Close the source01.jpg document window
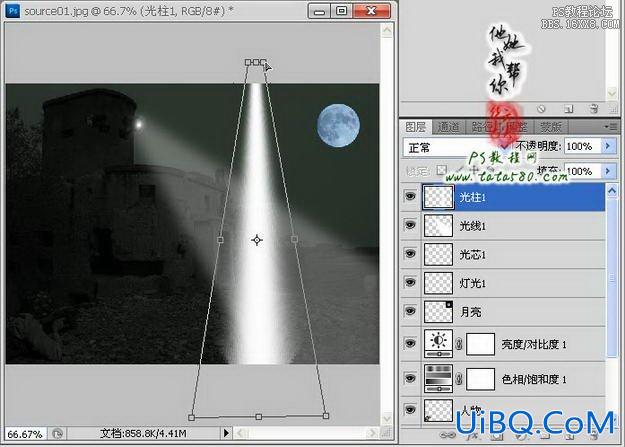This screenshot has width=625, height=447. point(371,11)
